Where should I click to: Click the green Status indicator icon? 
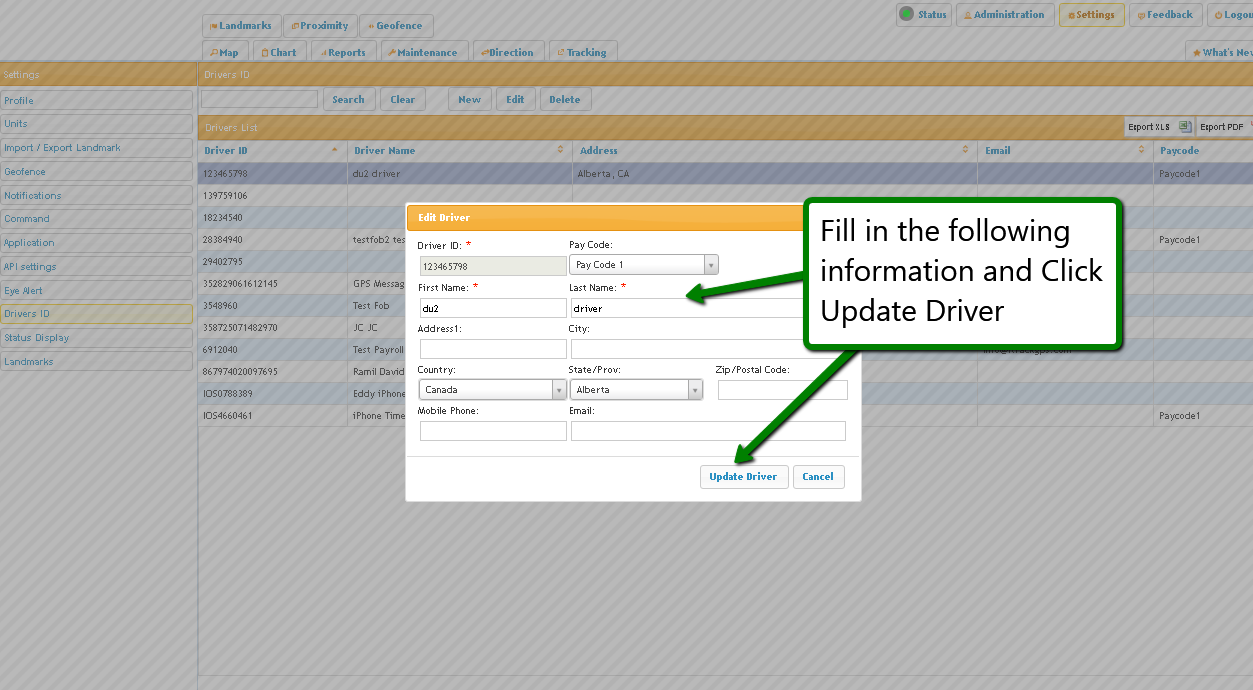click(907, 14)
